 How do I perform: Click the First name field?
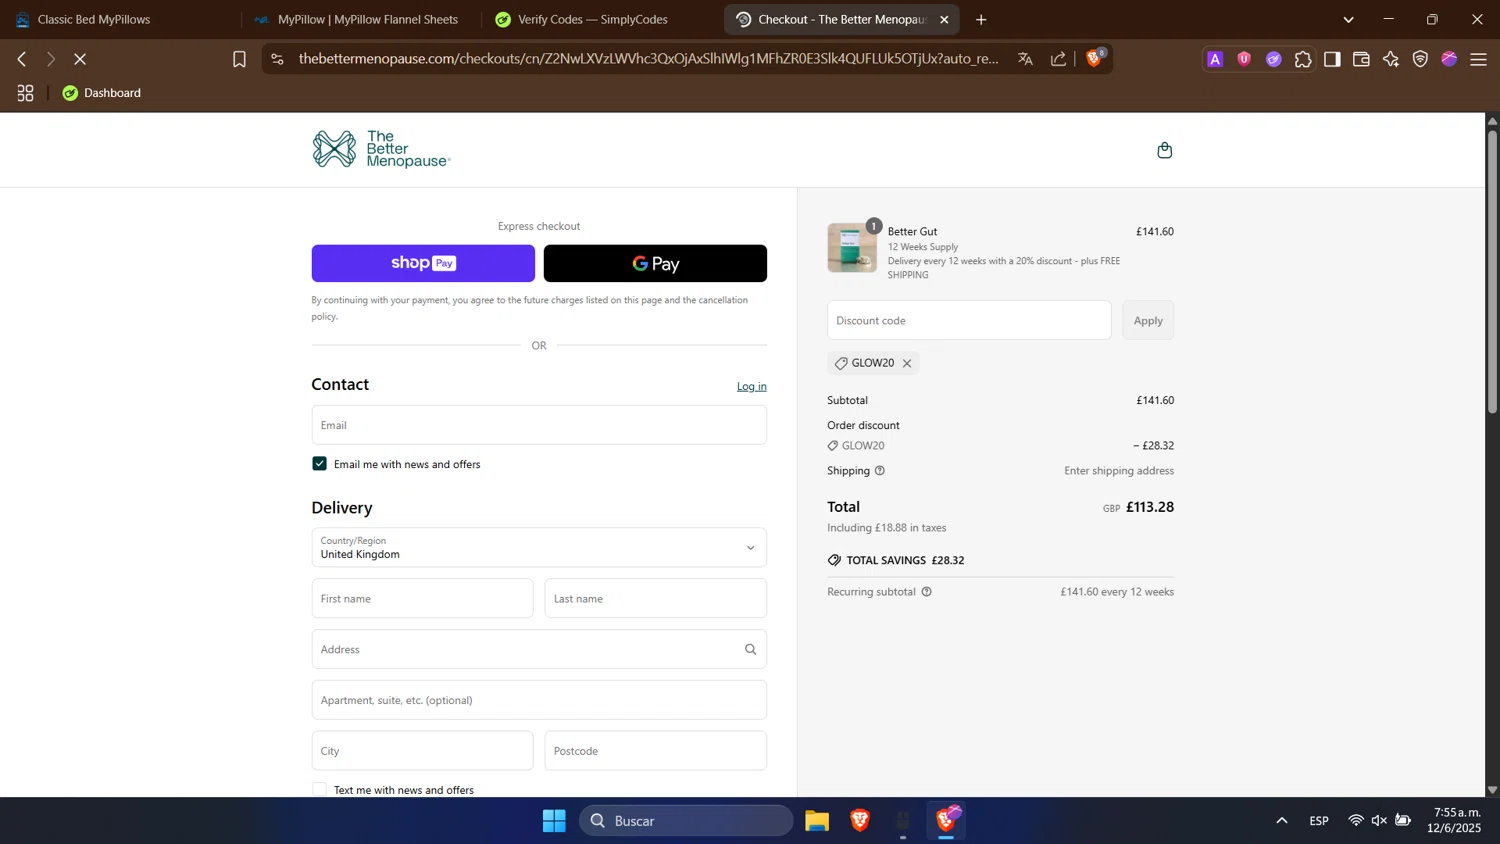point(422,598)
